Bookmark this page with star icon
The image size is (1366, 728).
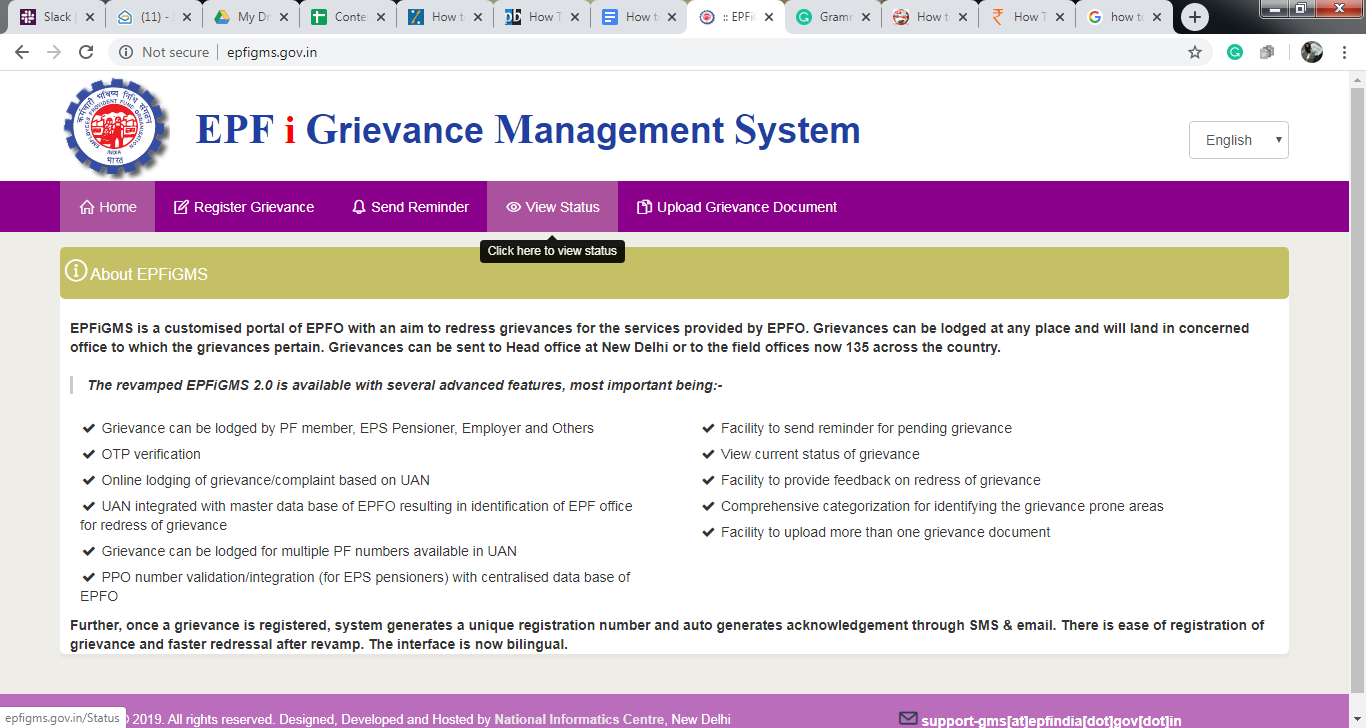pos(1195,52)
